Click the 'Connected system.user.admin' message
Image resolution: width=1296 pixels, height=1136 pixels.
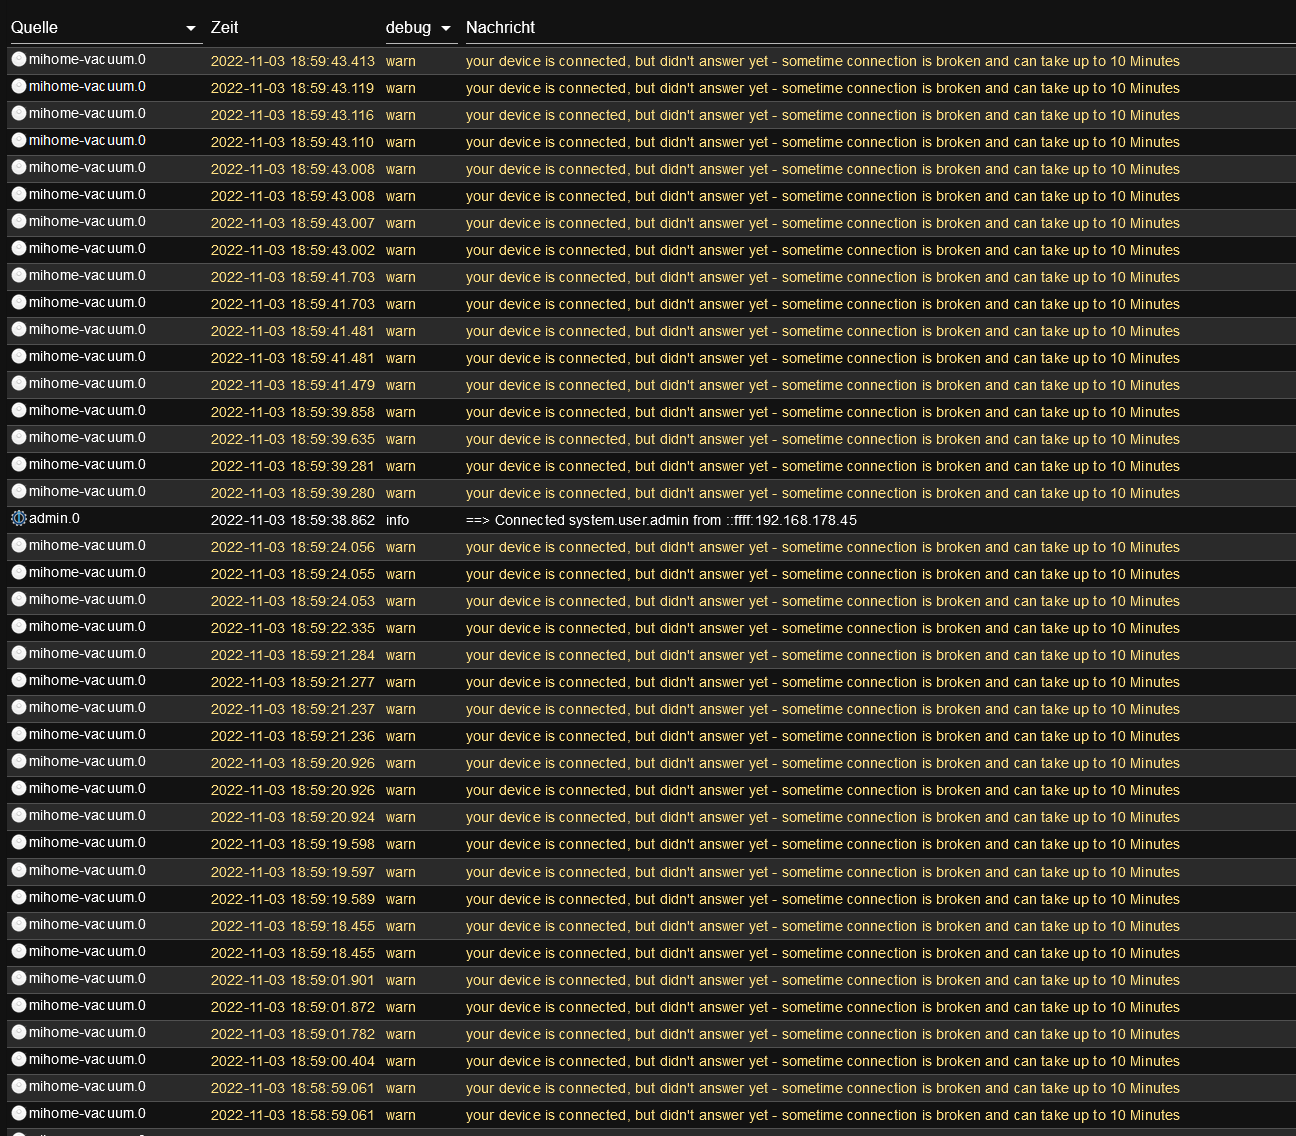coord(661,520)
